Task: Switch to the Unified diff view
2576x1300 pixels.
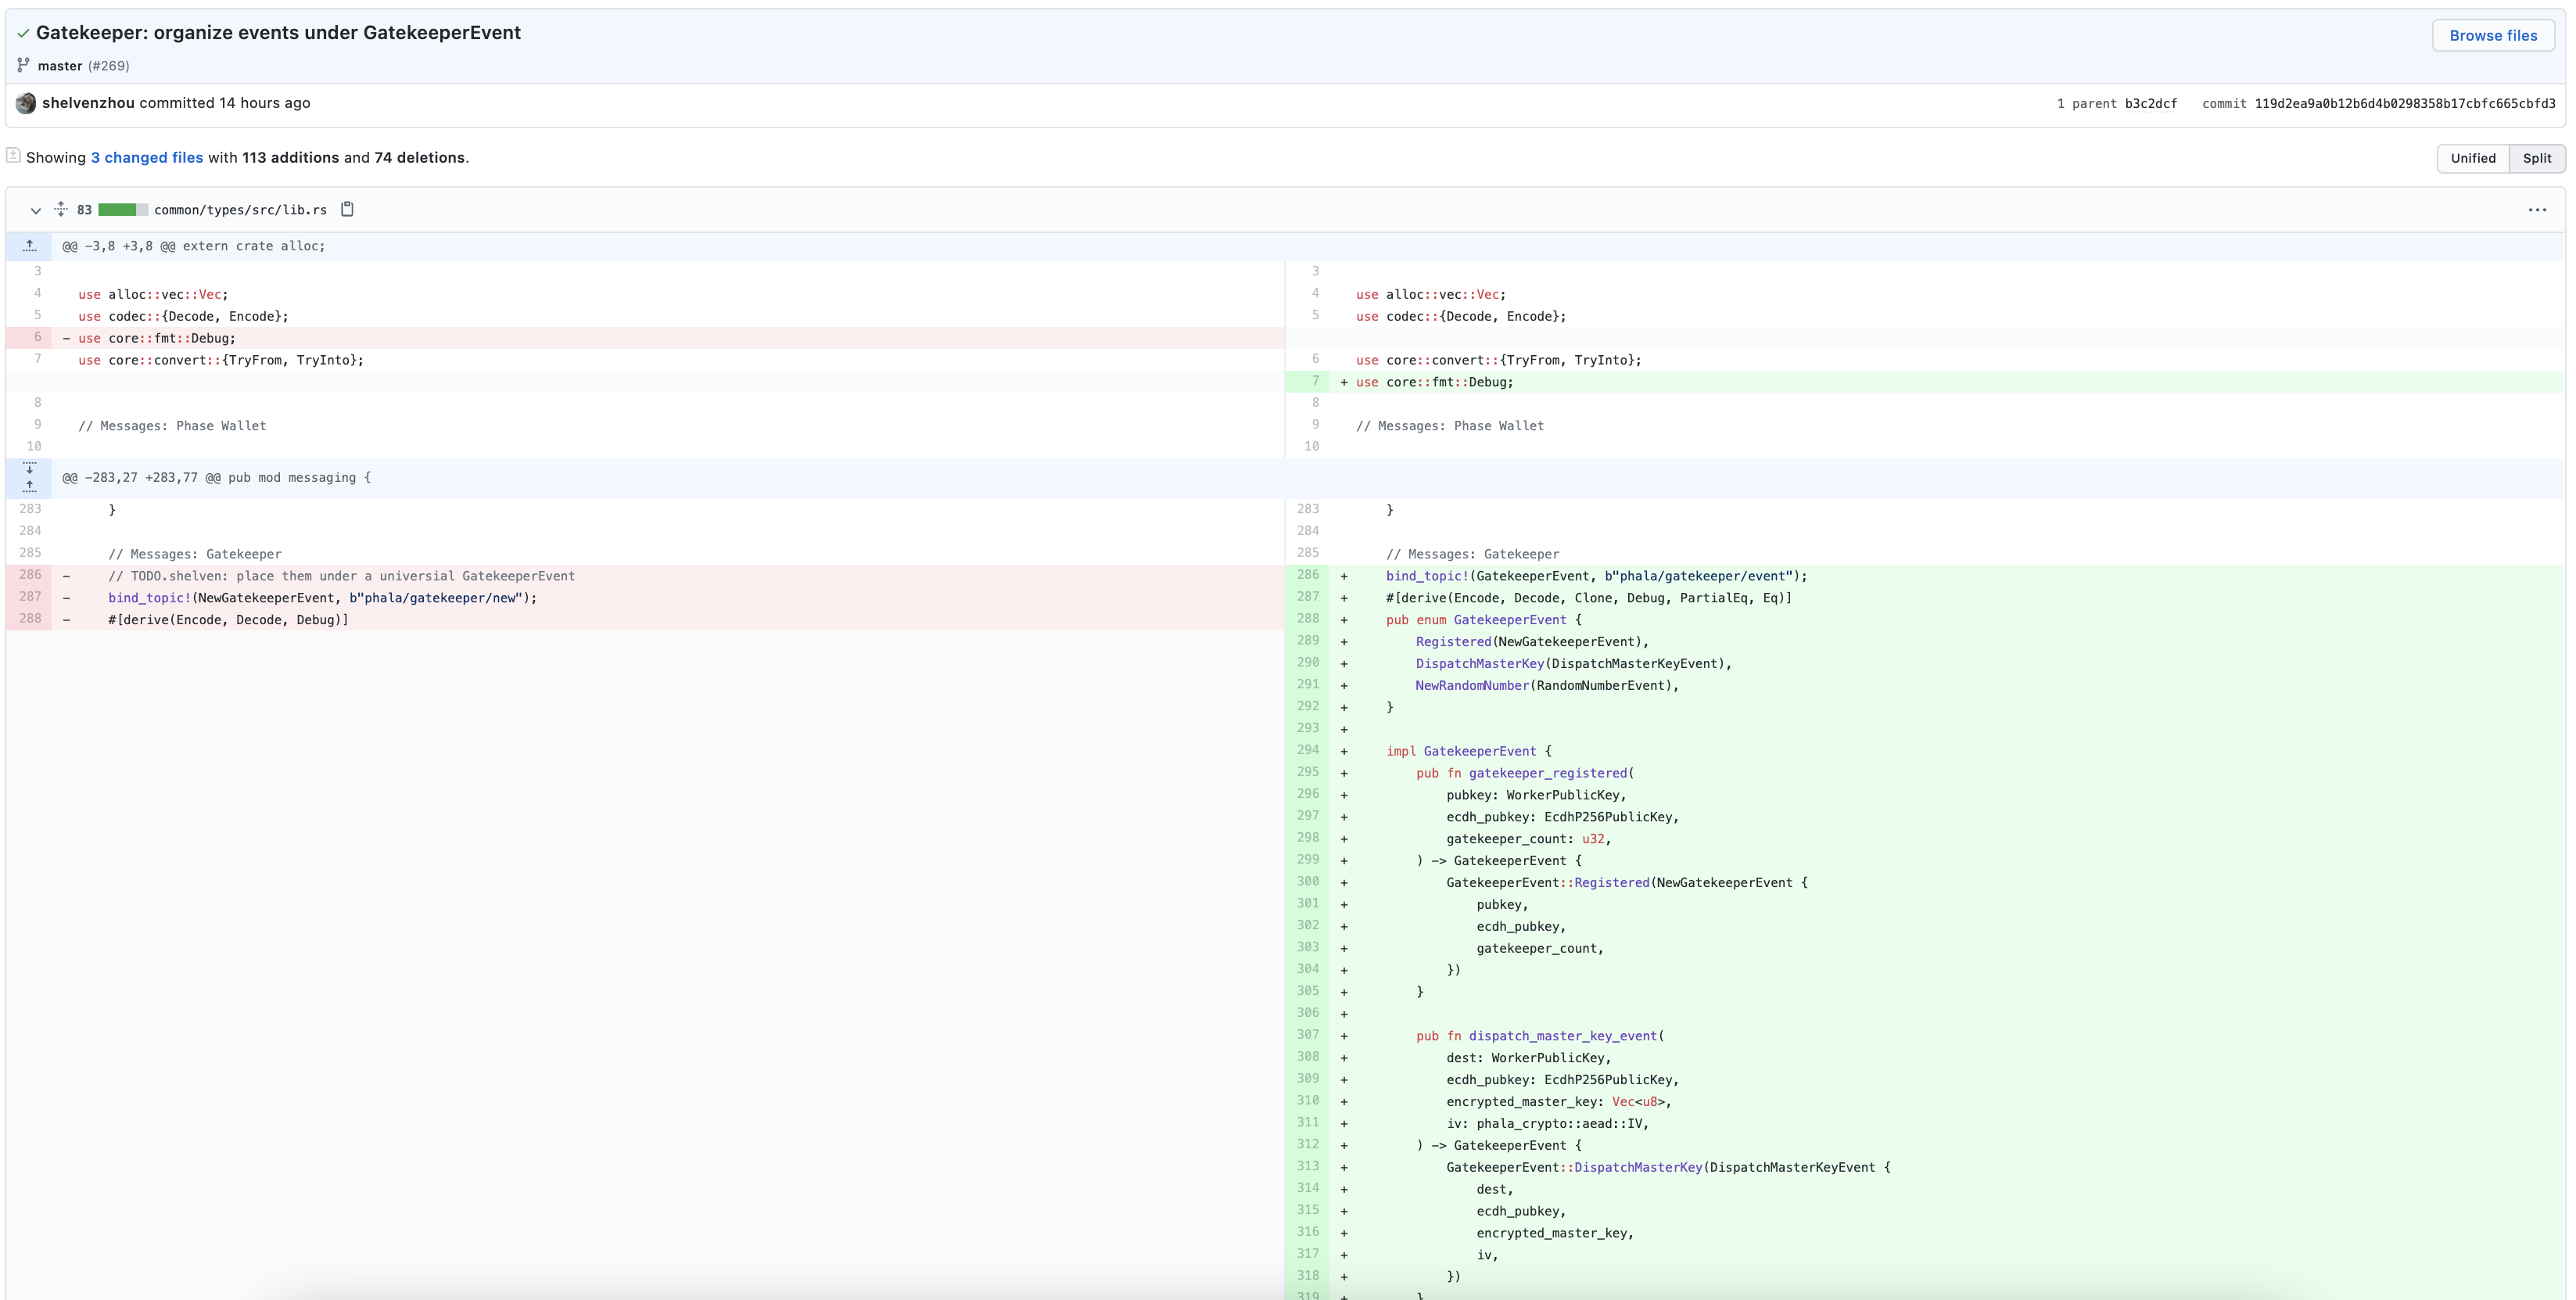Action: (x=2472, y=158)
